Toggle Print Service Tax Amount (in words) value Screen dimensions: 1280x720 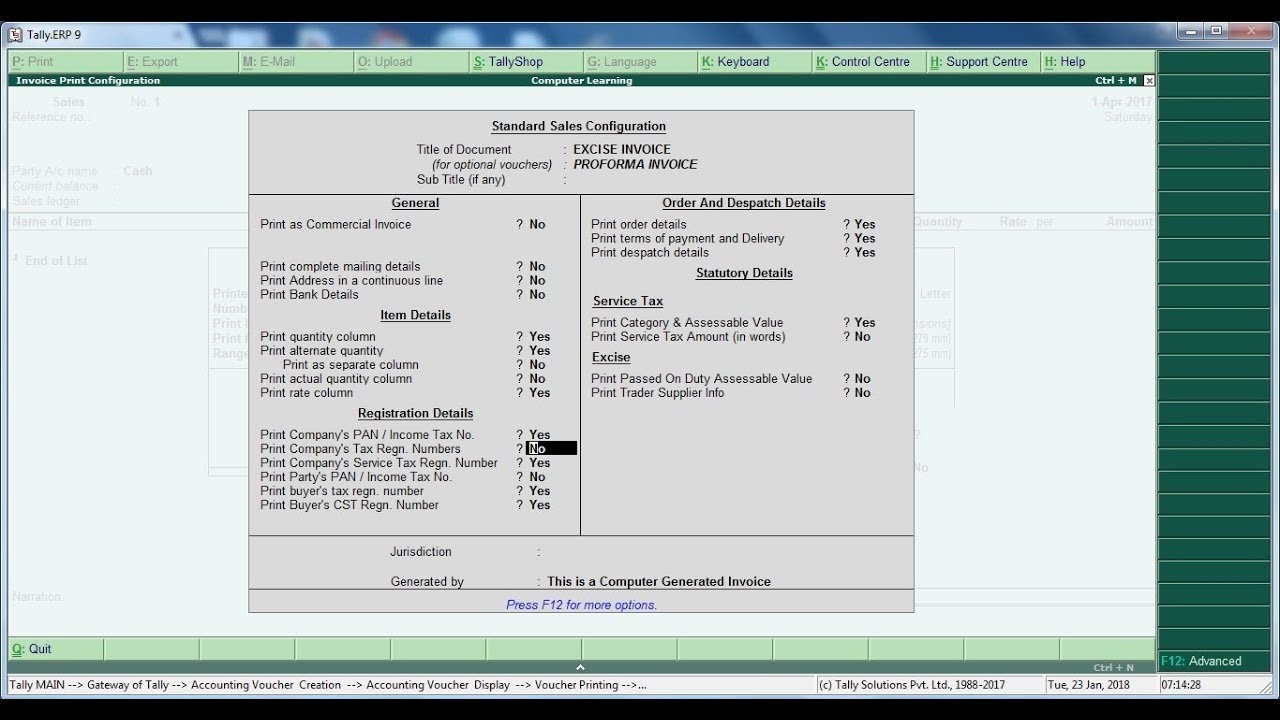(862, 337)
